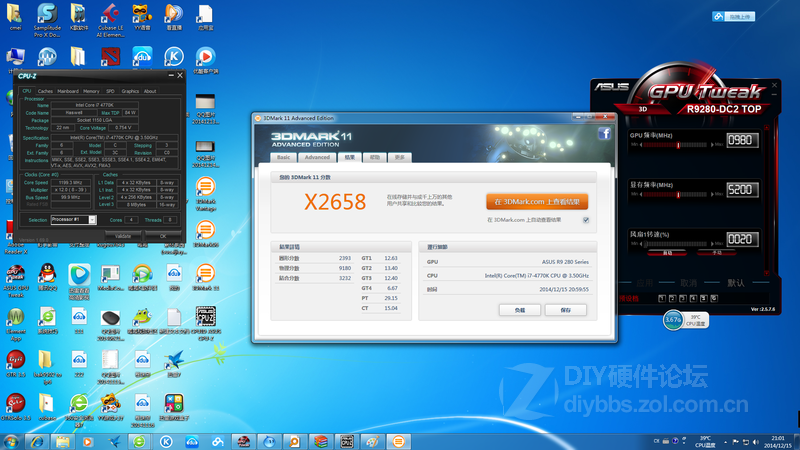
Task: Click the ASUS logo in GPU Tweak
Action: coord(611,87)
